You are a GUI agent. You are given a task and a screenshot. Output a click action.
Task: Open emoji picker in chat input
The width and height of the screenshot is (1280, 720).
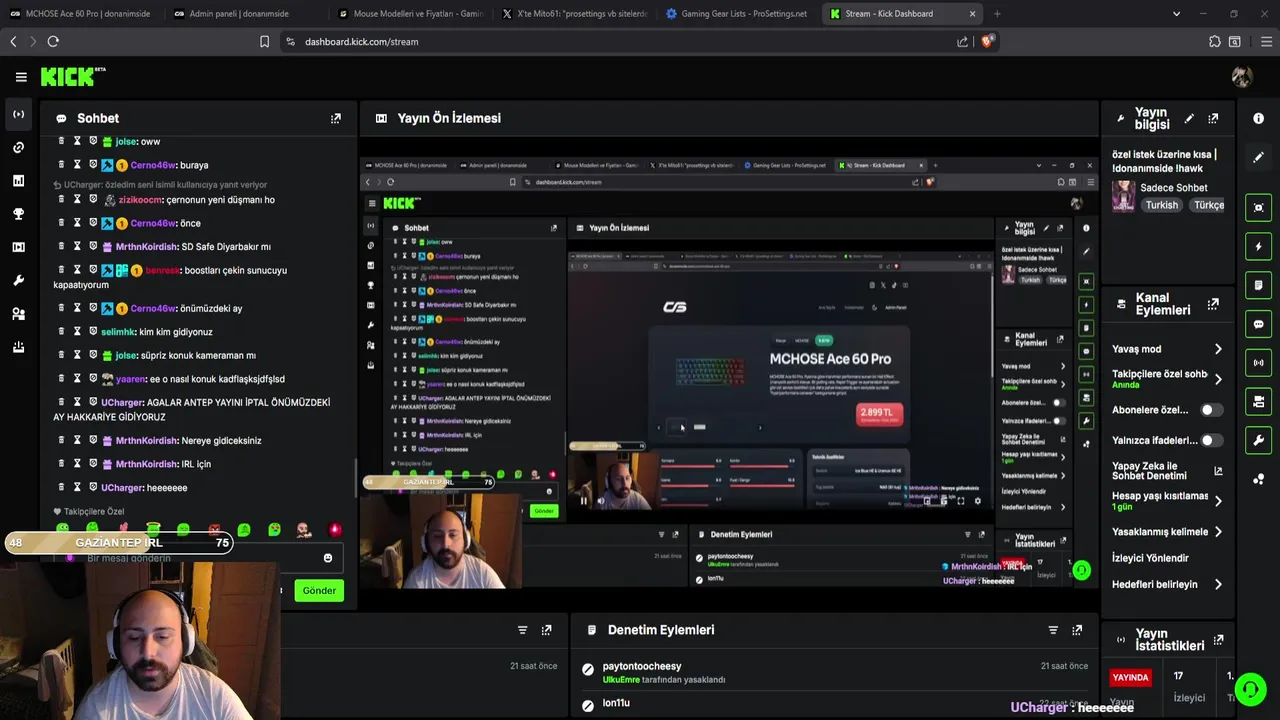point(327,558)
